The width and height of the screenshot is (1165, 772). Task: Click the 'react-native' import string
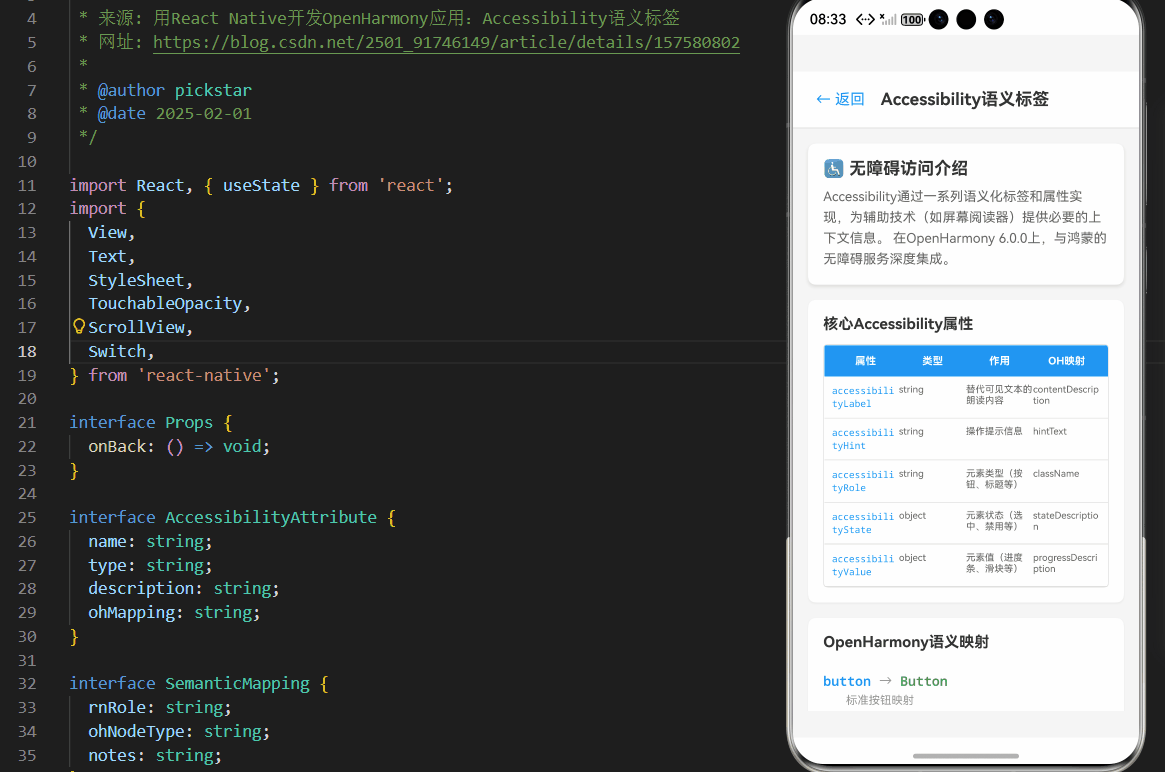[x=204, y=375]
